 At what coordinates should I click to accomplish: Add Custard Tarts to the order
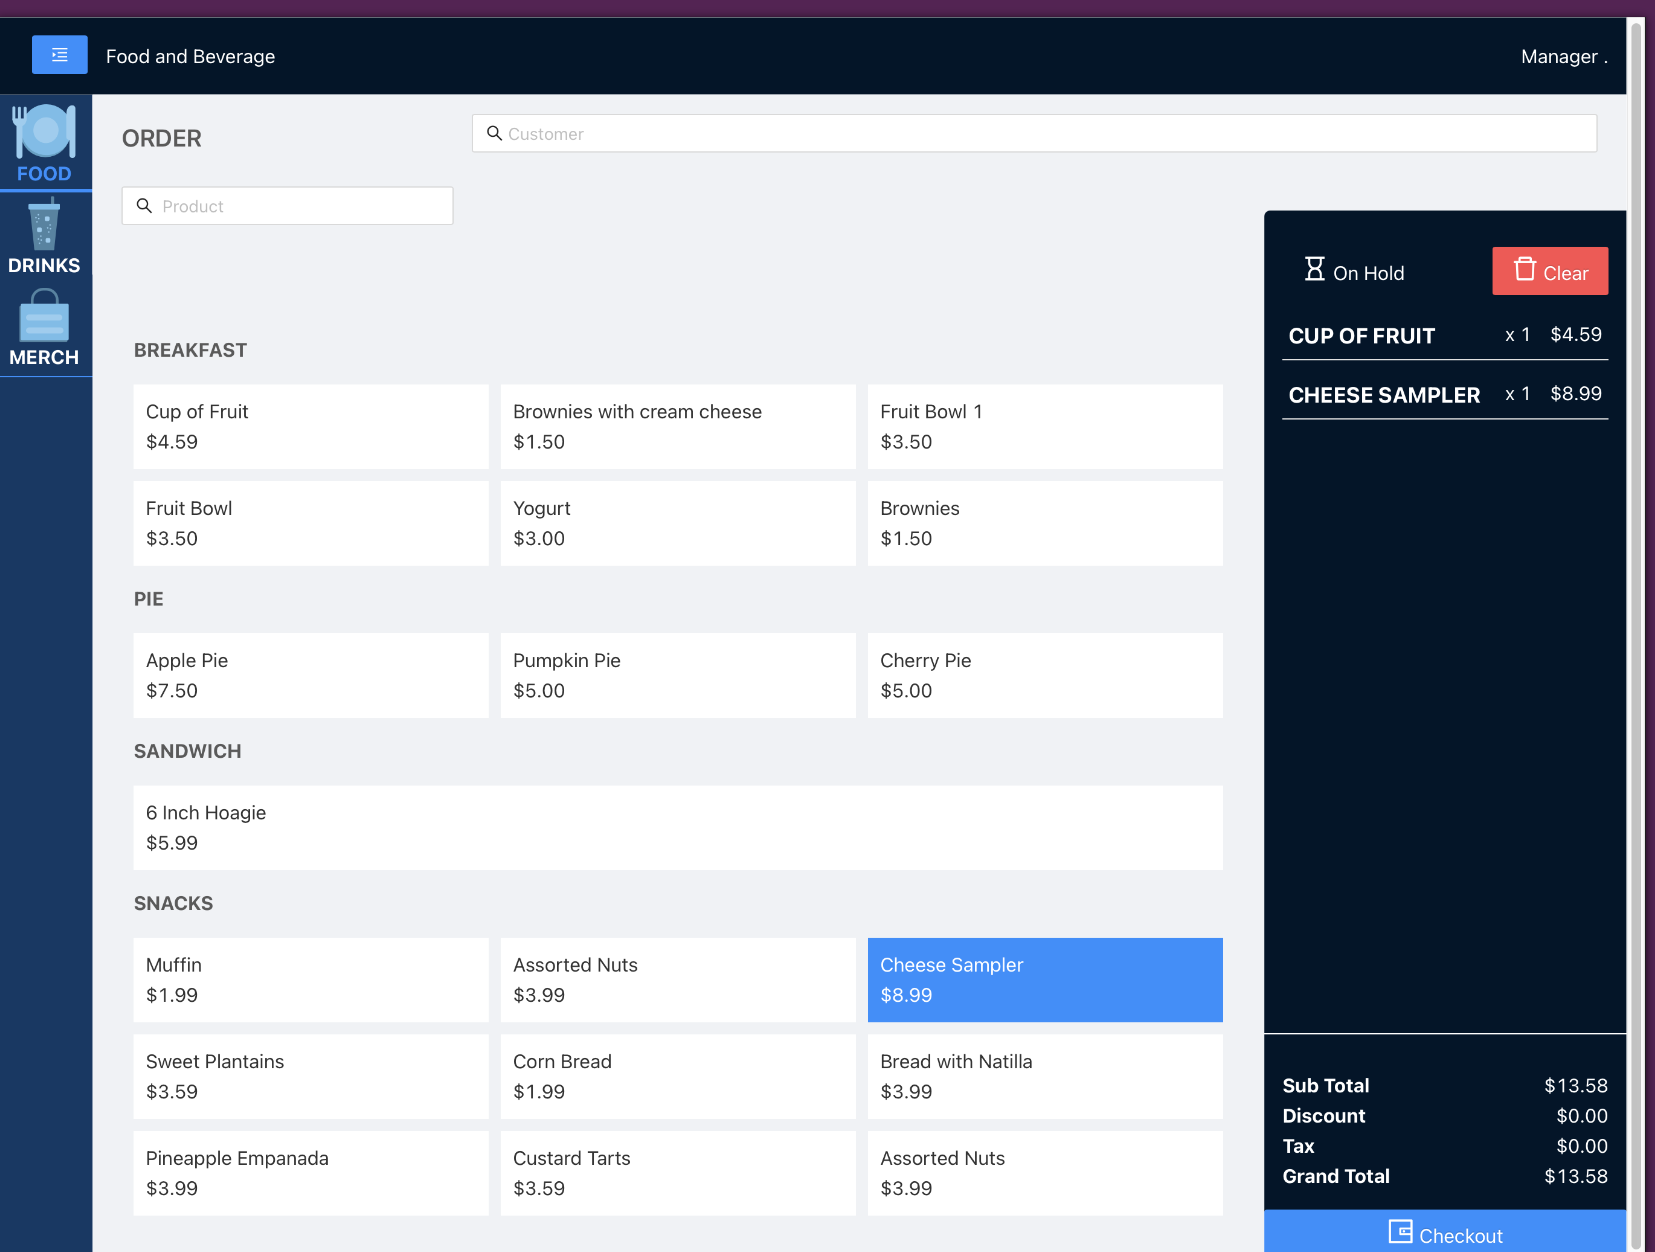(677, 1173)
